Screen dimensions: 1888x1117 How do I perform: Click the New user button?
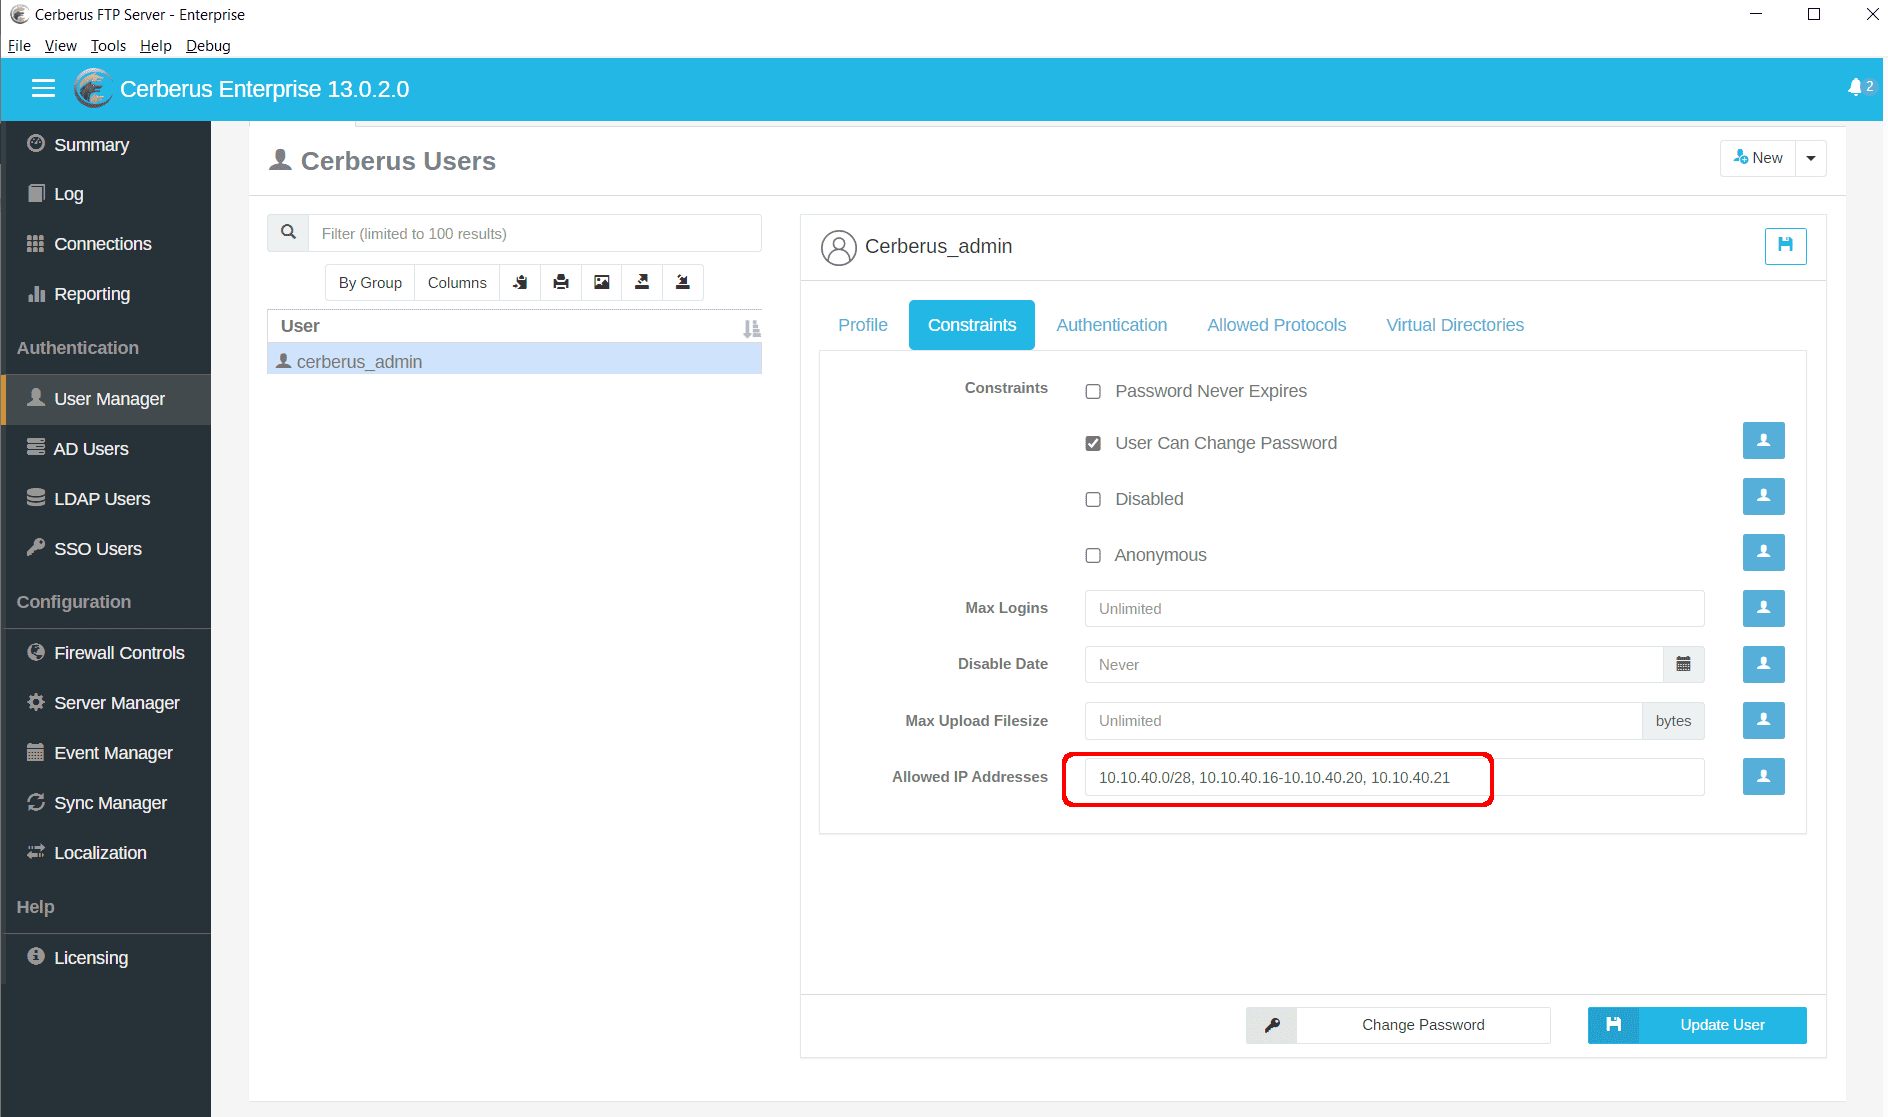click(1758, 159)
